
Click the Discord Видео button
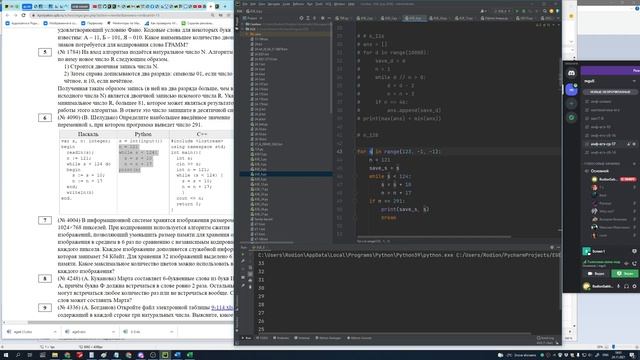(596, 273)
